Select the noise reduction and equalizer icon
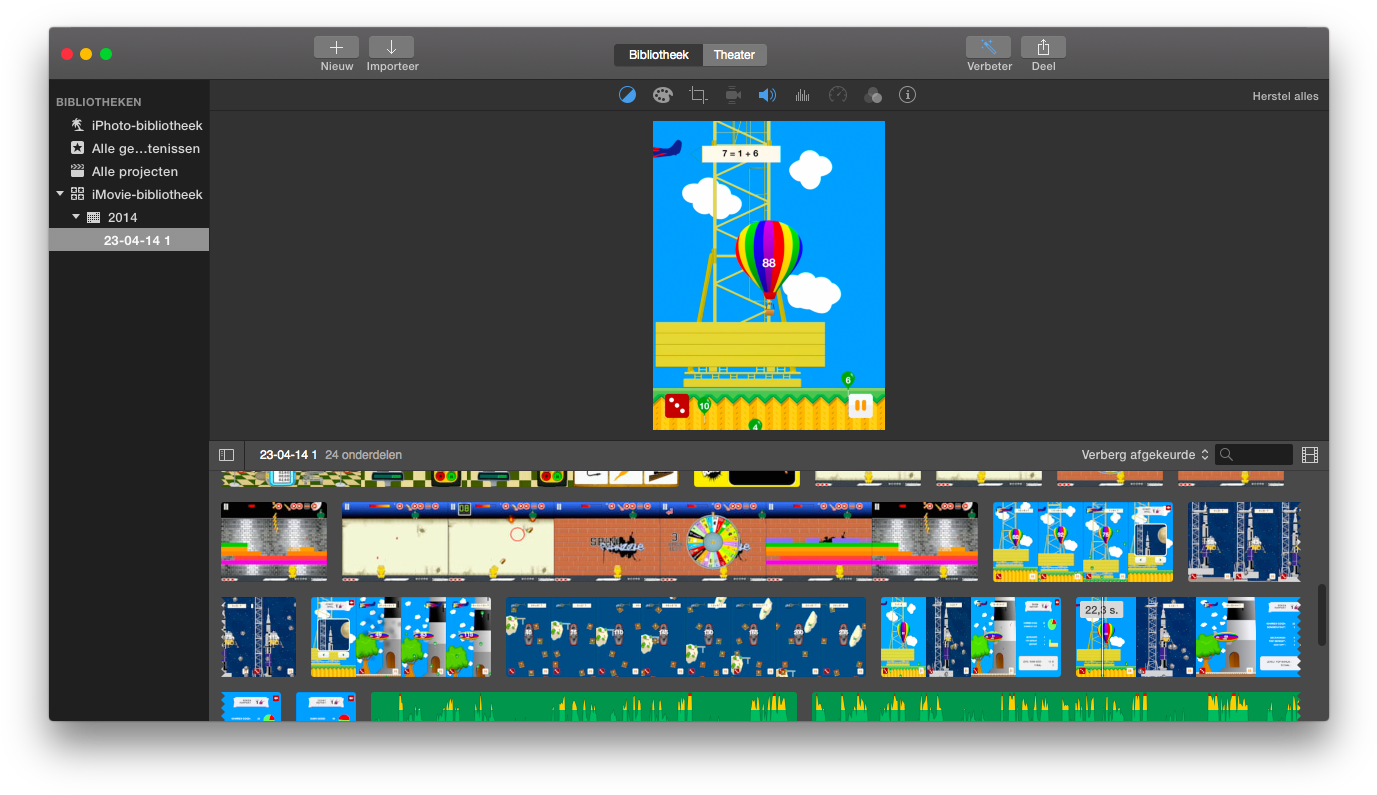The image size is (1377, 795). click(802, 95)
